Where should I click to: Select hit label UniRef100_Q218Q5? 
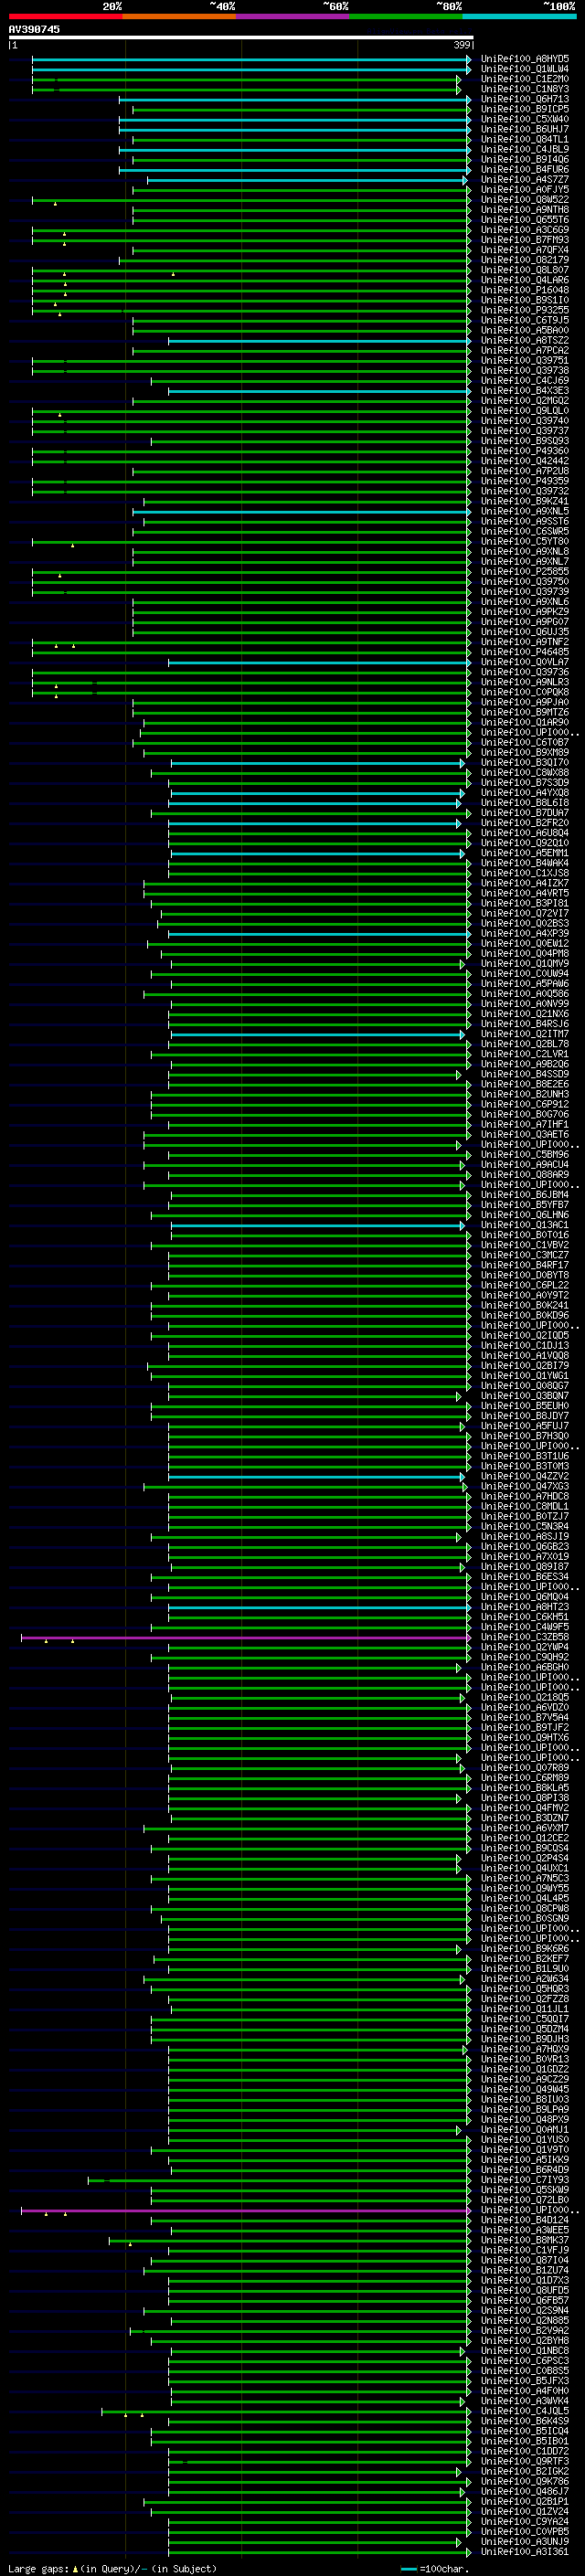(x=524, y=1698)
